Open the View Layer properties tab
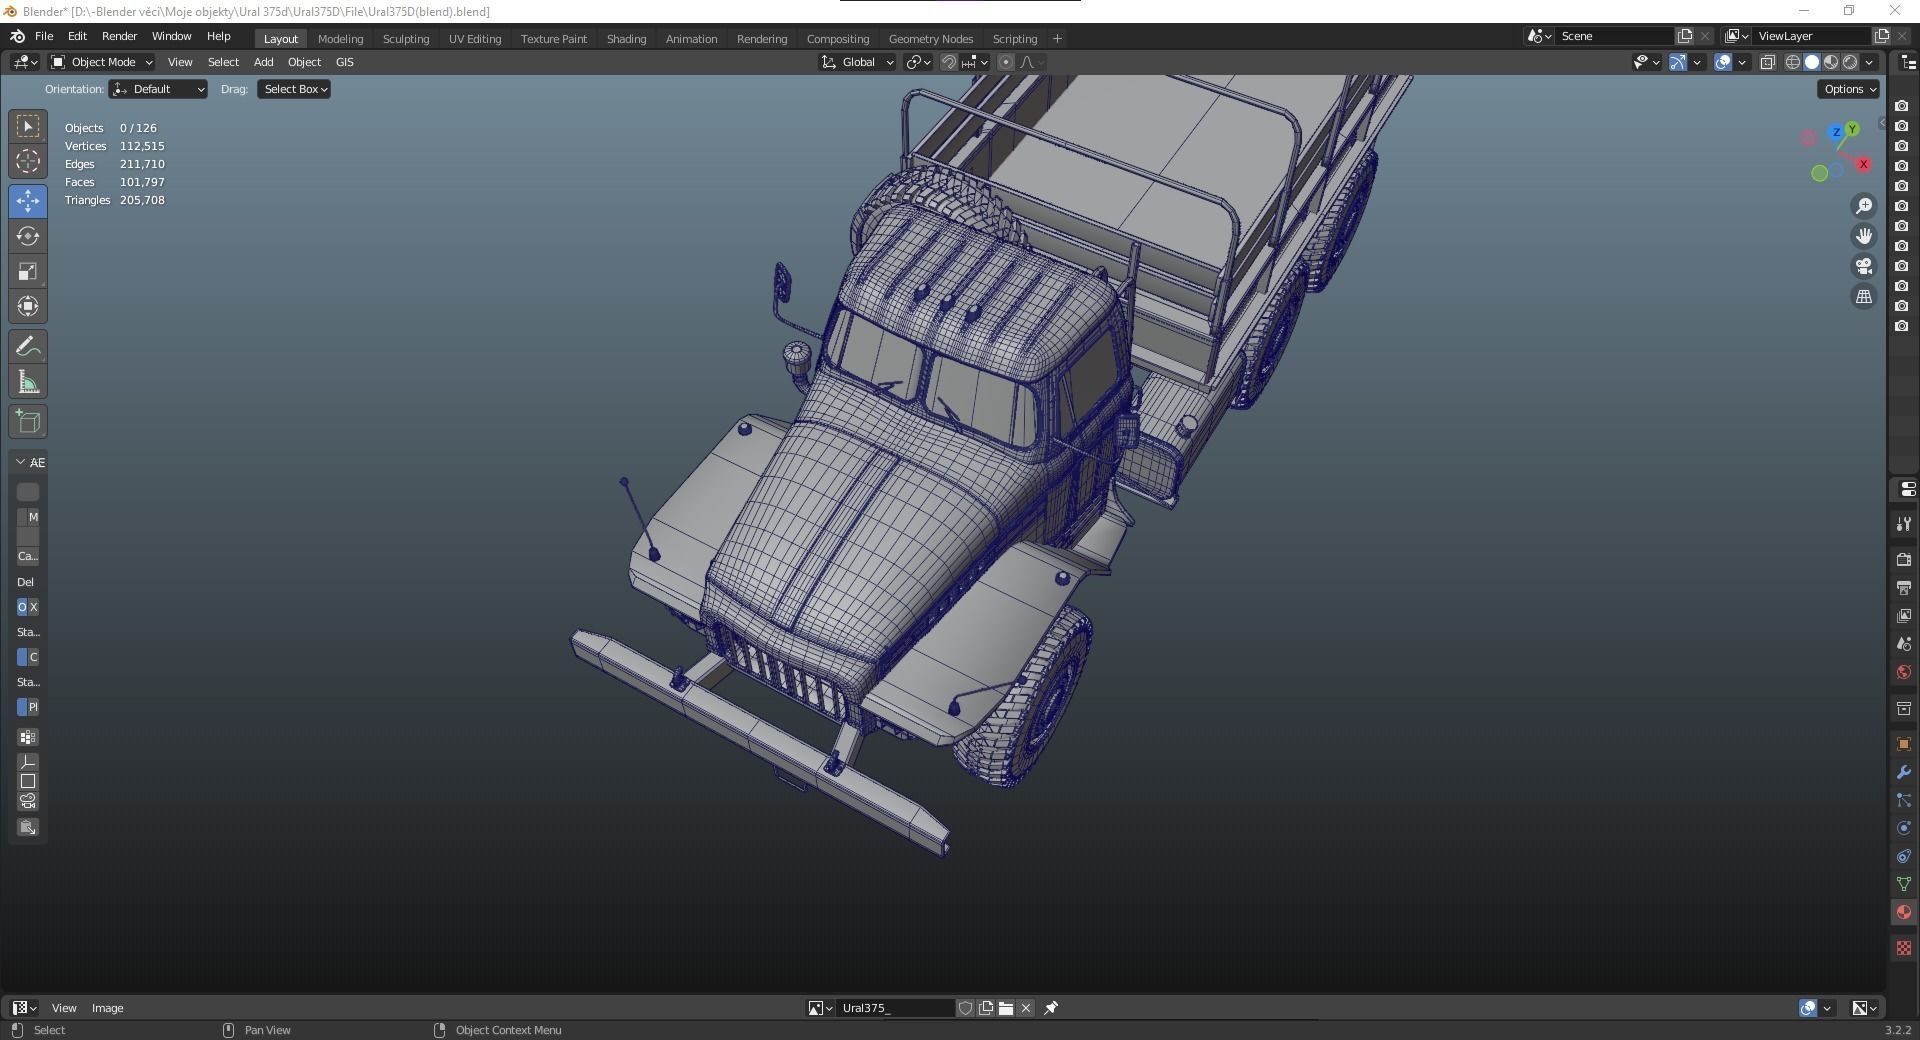 tap(1903, 615)
